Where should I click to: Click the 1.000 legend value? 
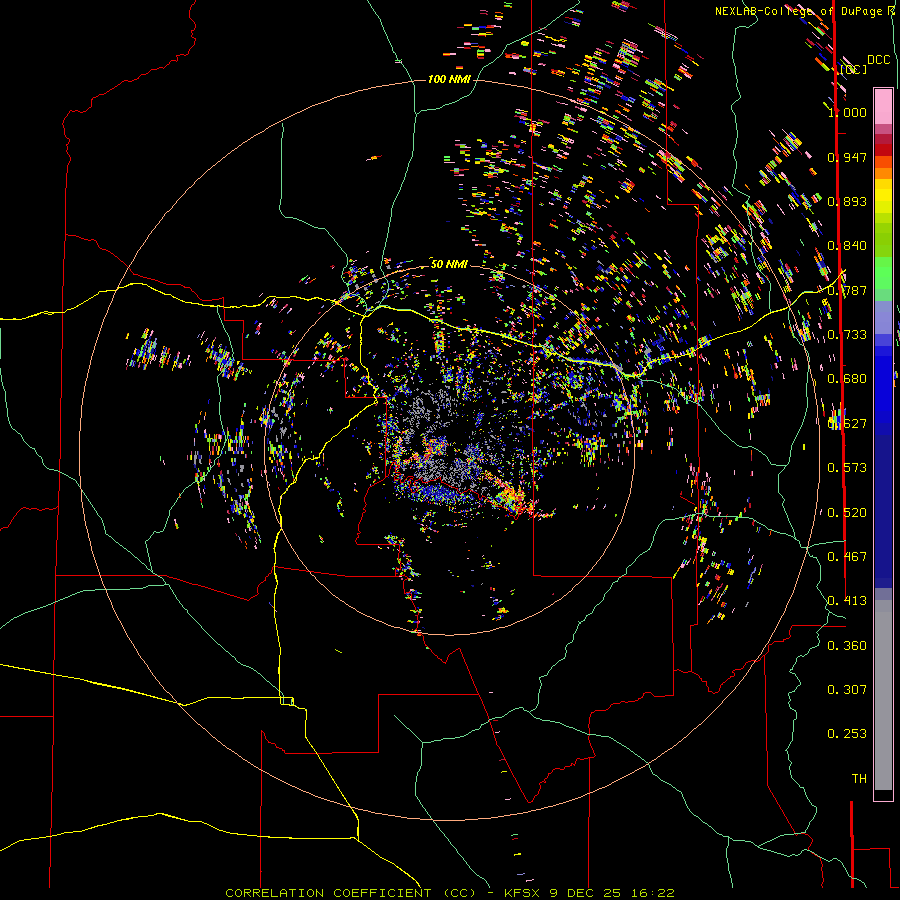[847, 112]
